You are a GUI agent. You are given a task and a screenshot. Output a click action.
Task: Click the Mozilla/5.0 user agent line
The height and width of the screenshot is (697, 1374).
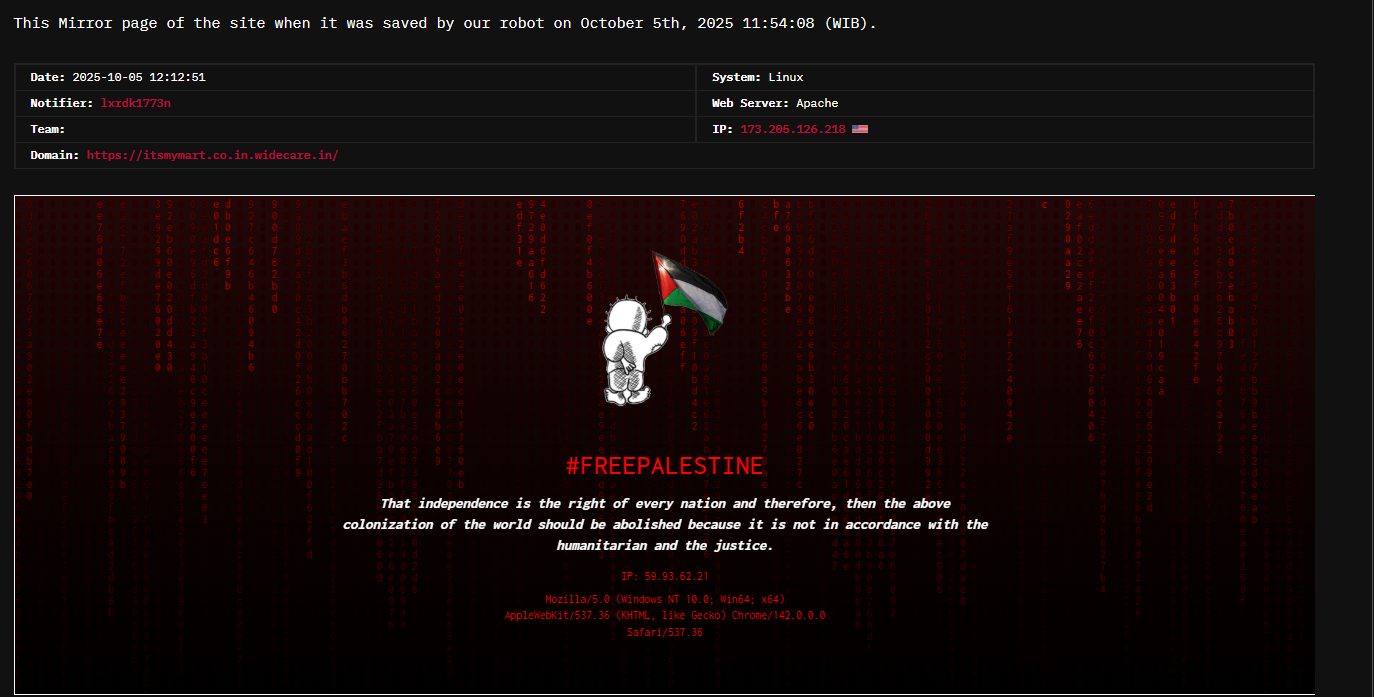(665, 599)
